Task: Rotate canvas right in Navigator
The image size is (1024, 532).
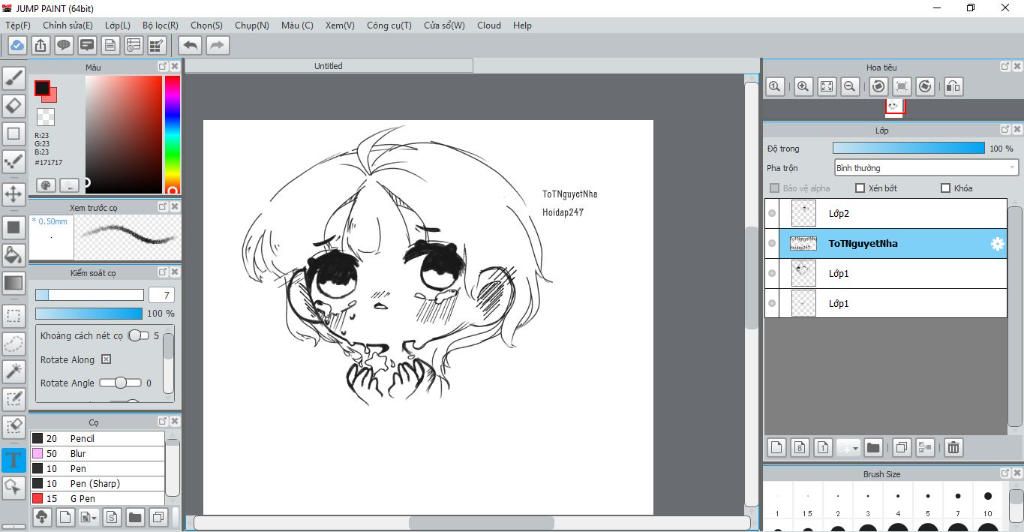Action: pos(925,86)
